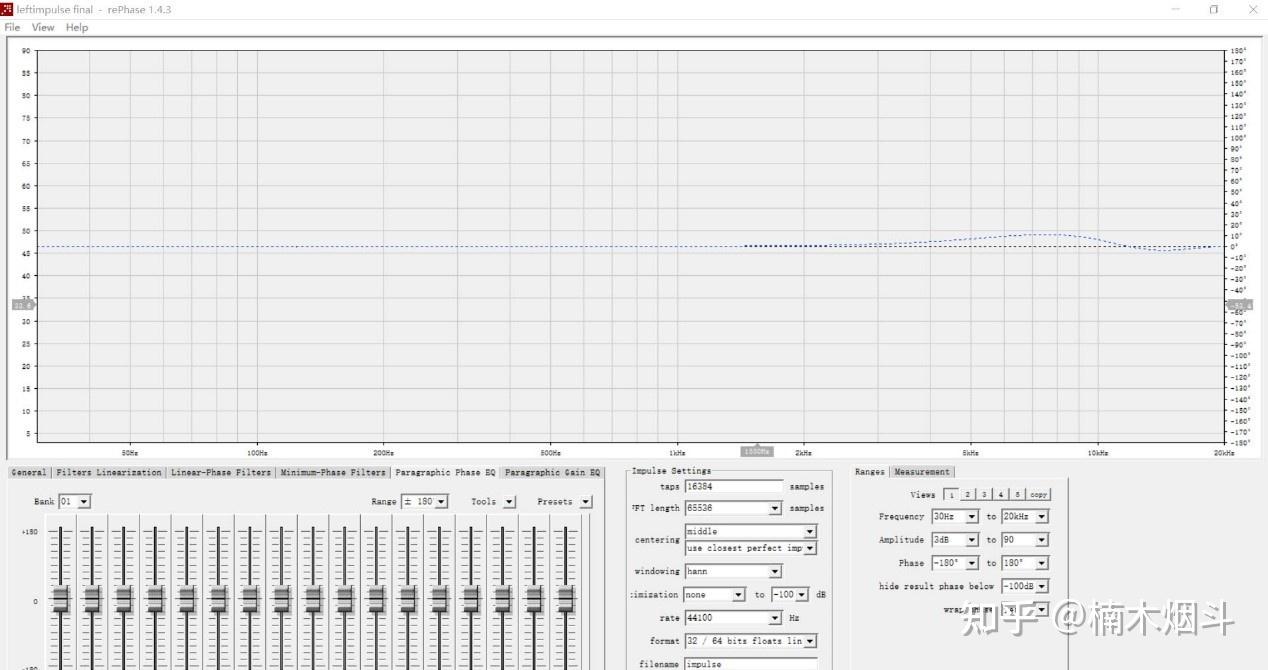Expand the 'hide result phase below' dropdown
1268x670 pixels.
[1025, 586]
